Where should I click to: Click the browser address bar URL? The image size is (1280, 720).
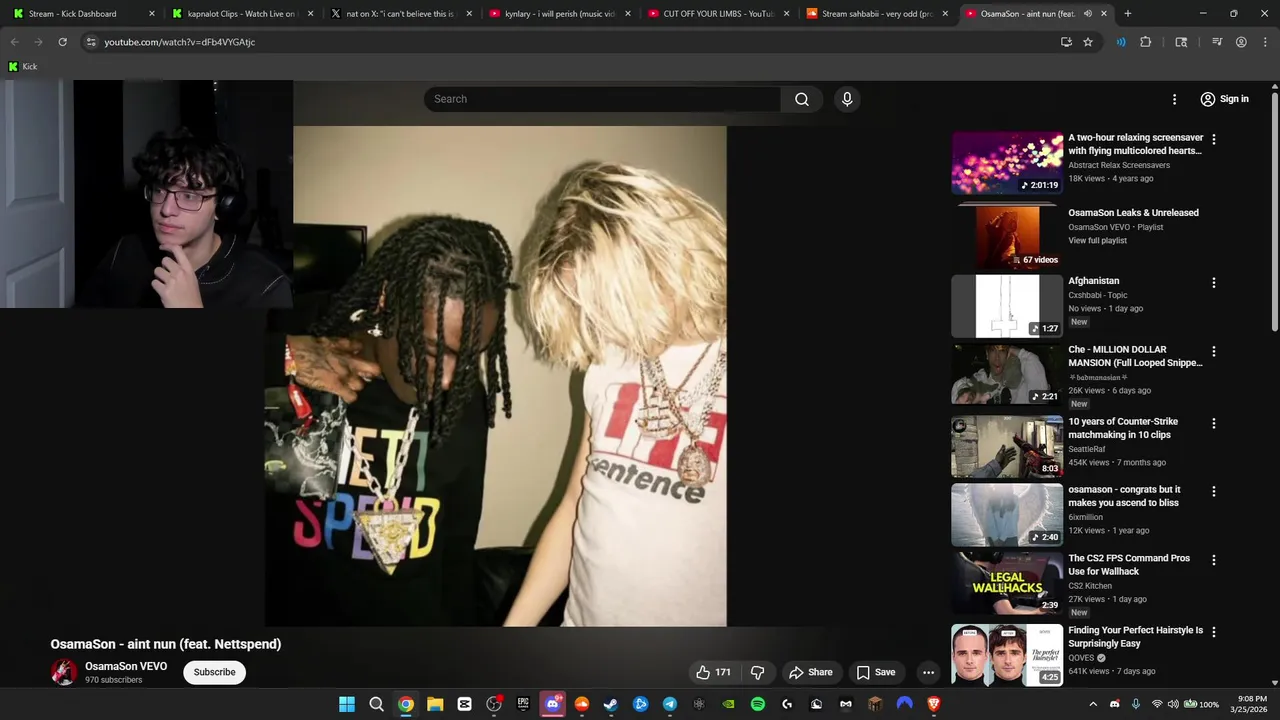tap(180, 42)
